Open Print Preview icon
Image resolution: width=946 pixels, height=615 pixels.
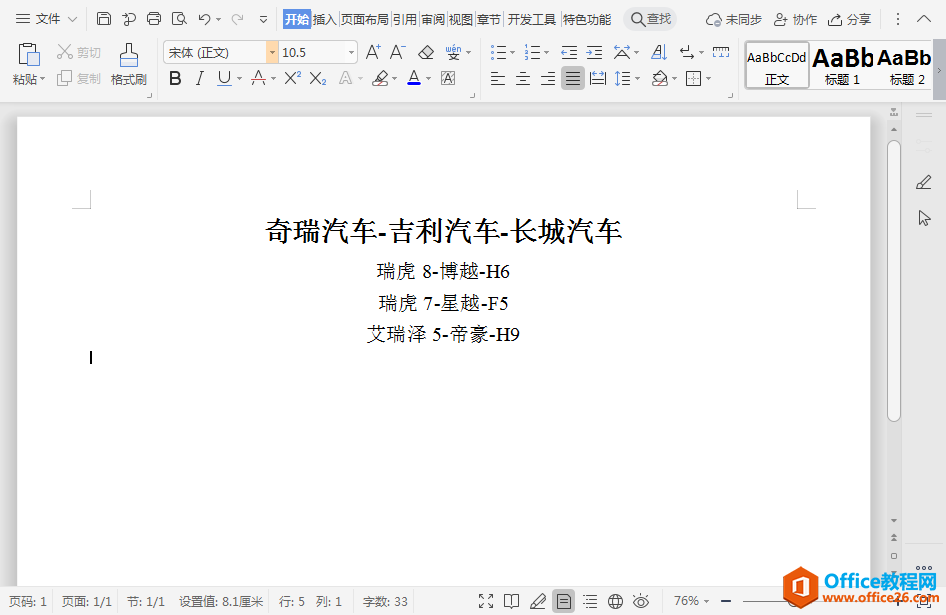pos(179,19)
